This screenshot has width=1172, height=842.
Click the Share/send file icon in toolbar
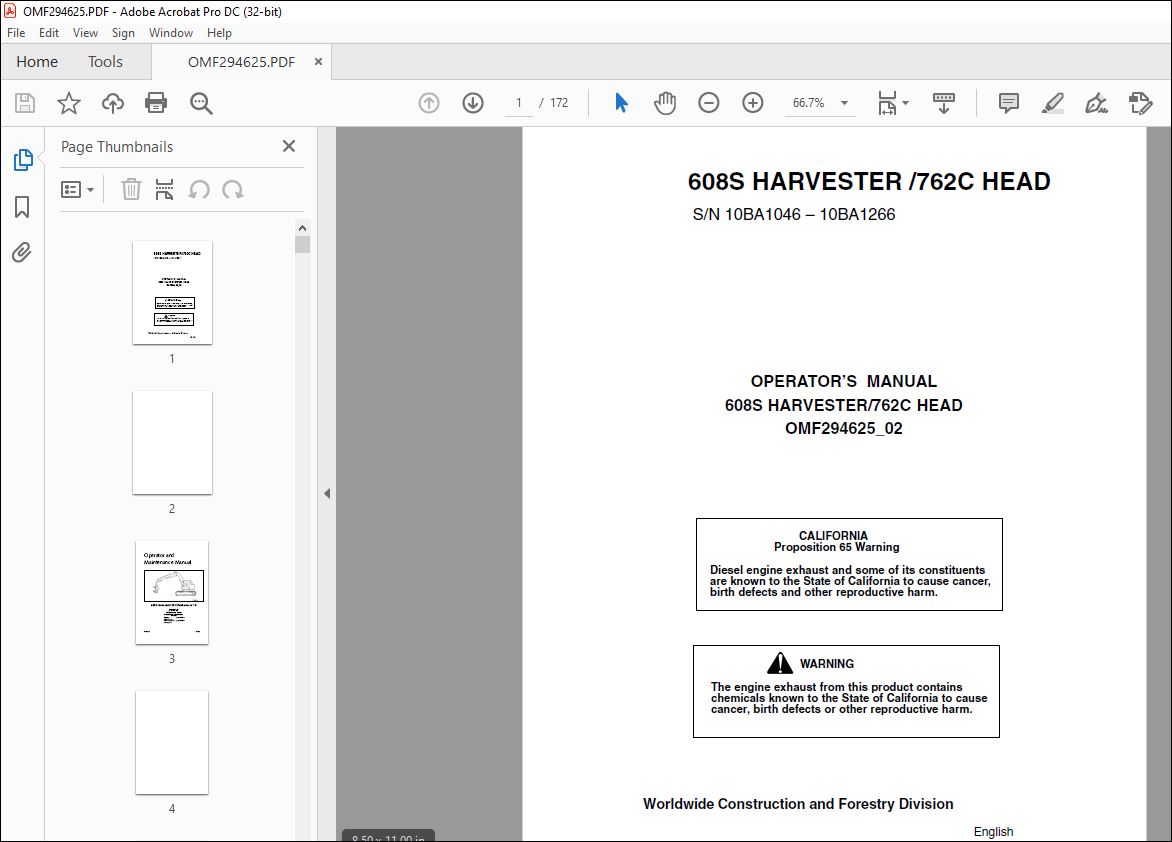[1141, 102]
